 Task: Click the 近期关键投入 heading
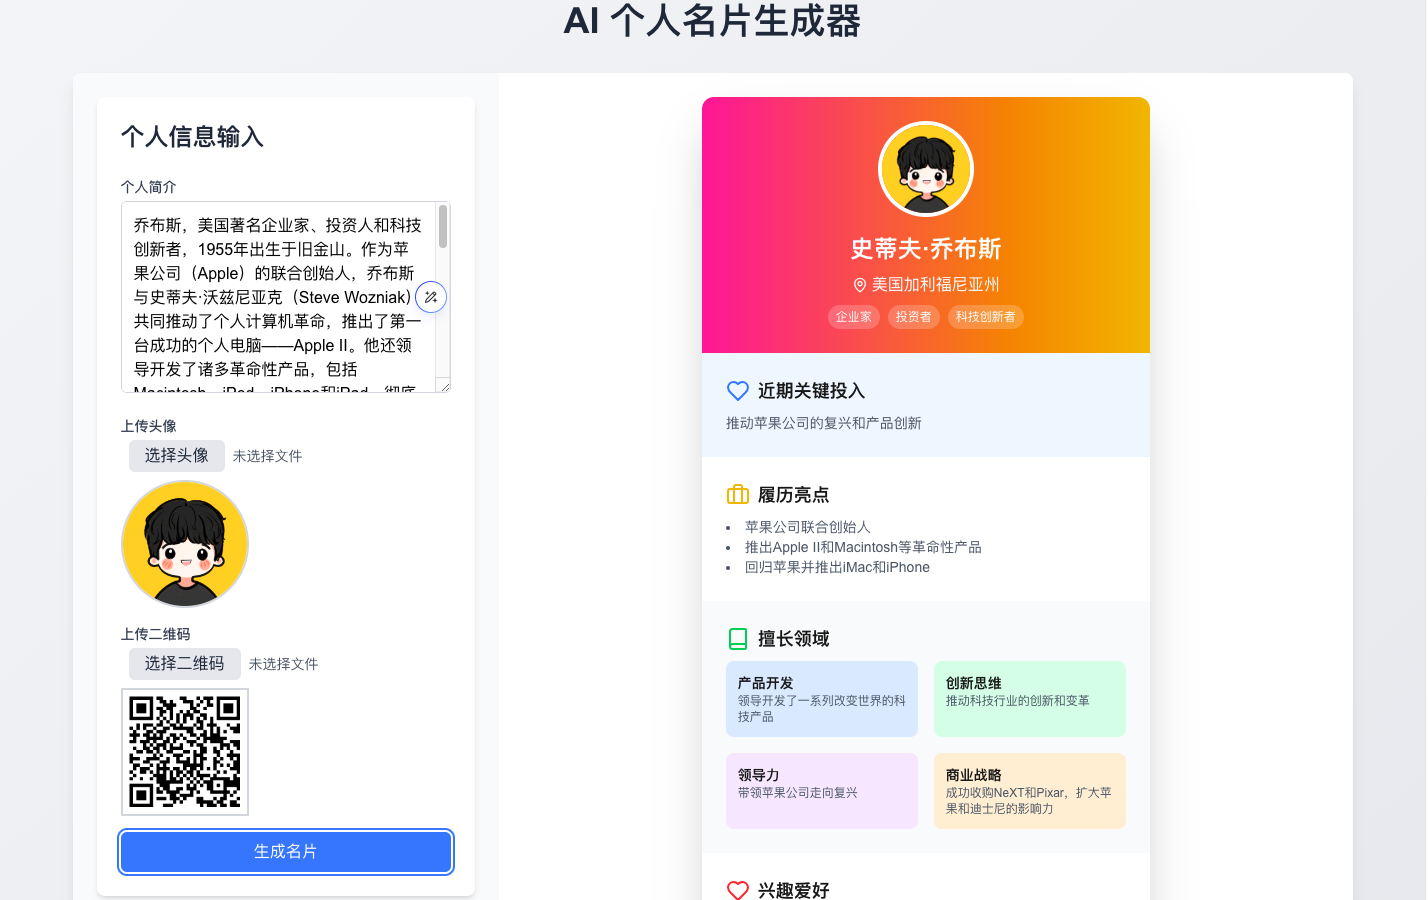(812, 391)
